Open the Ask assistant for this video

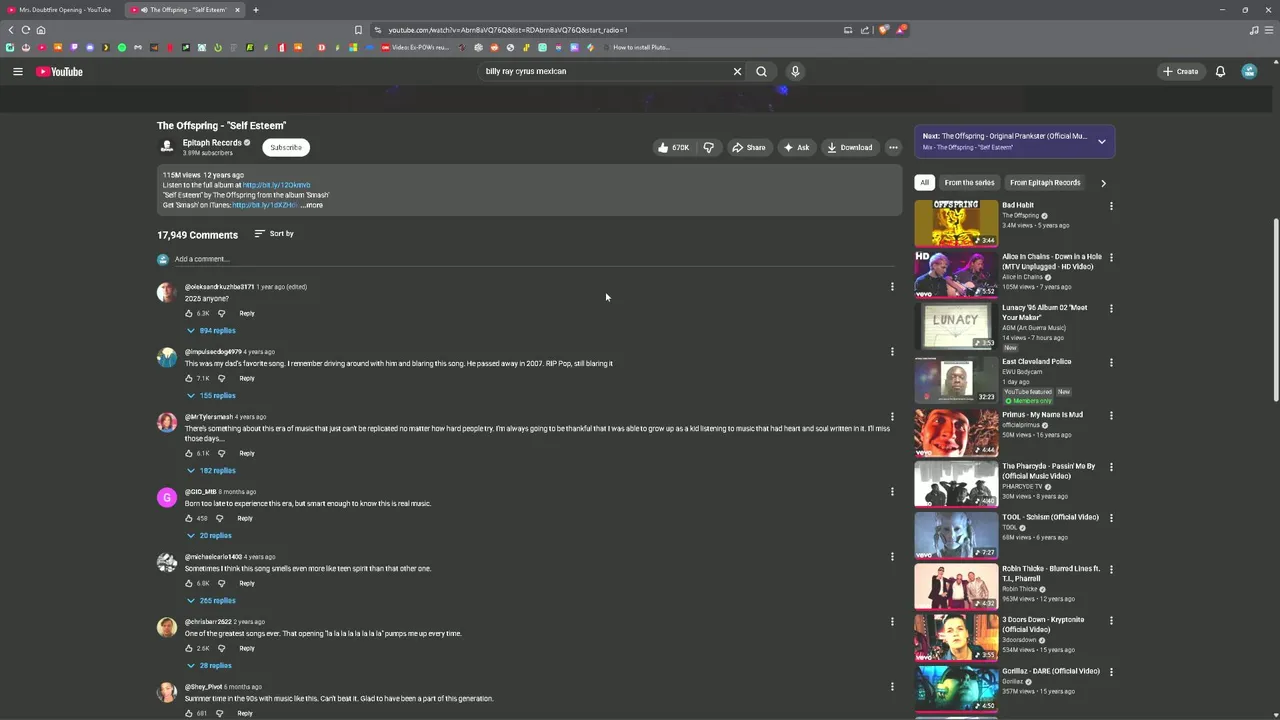pyautogui.click(x=797, y=147)
